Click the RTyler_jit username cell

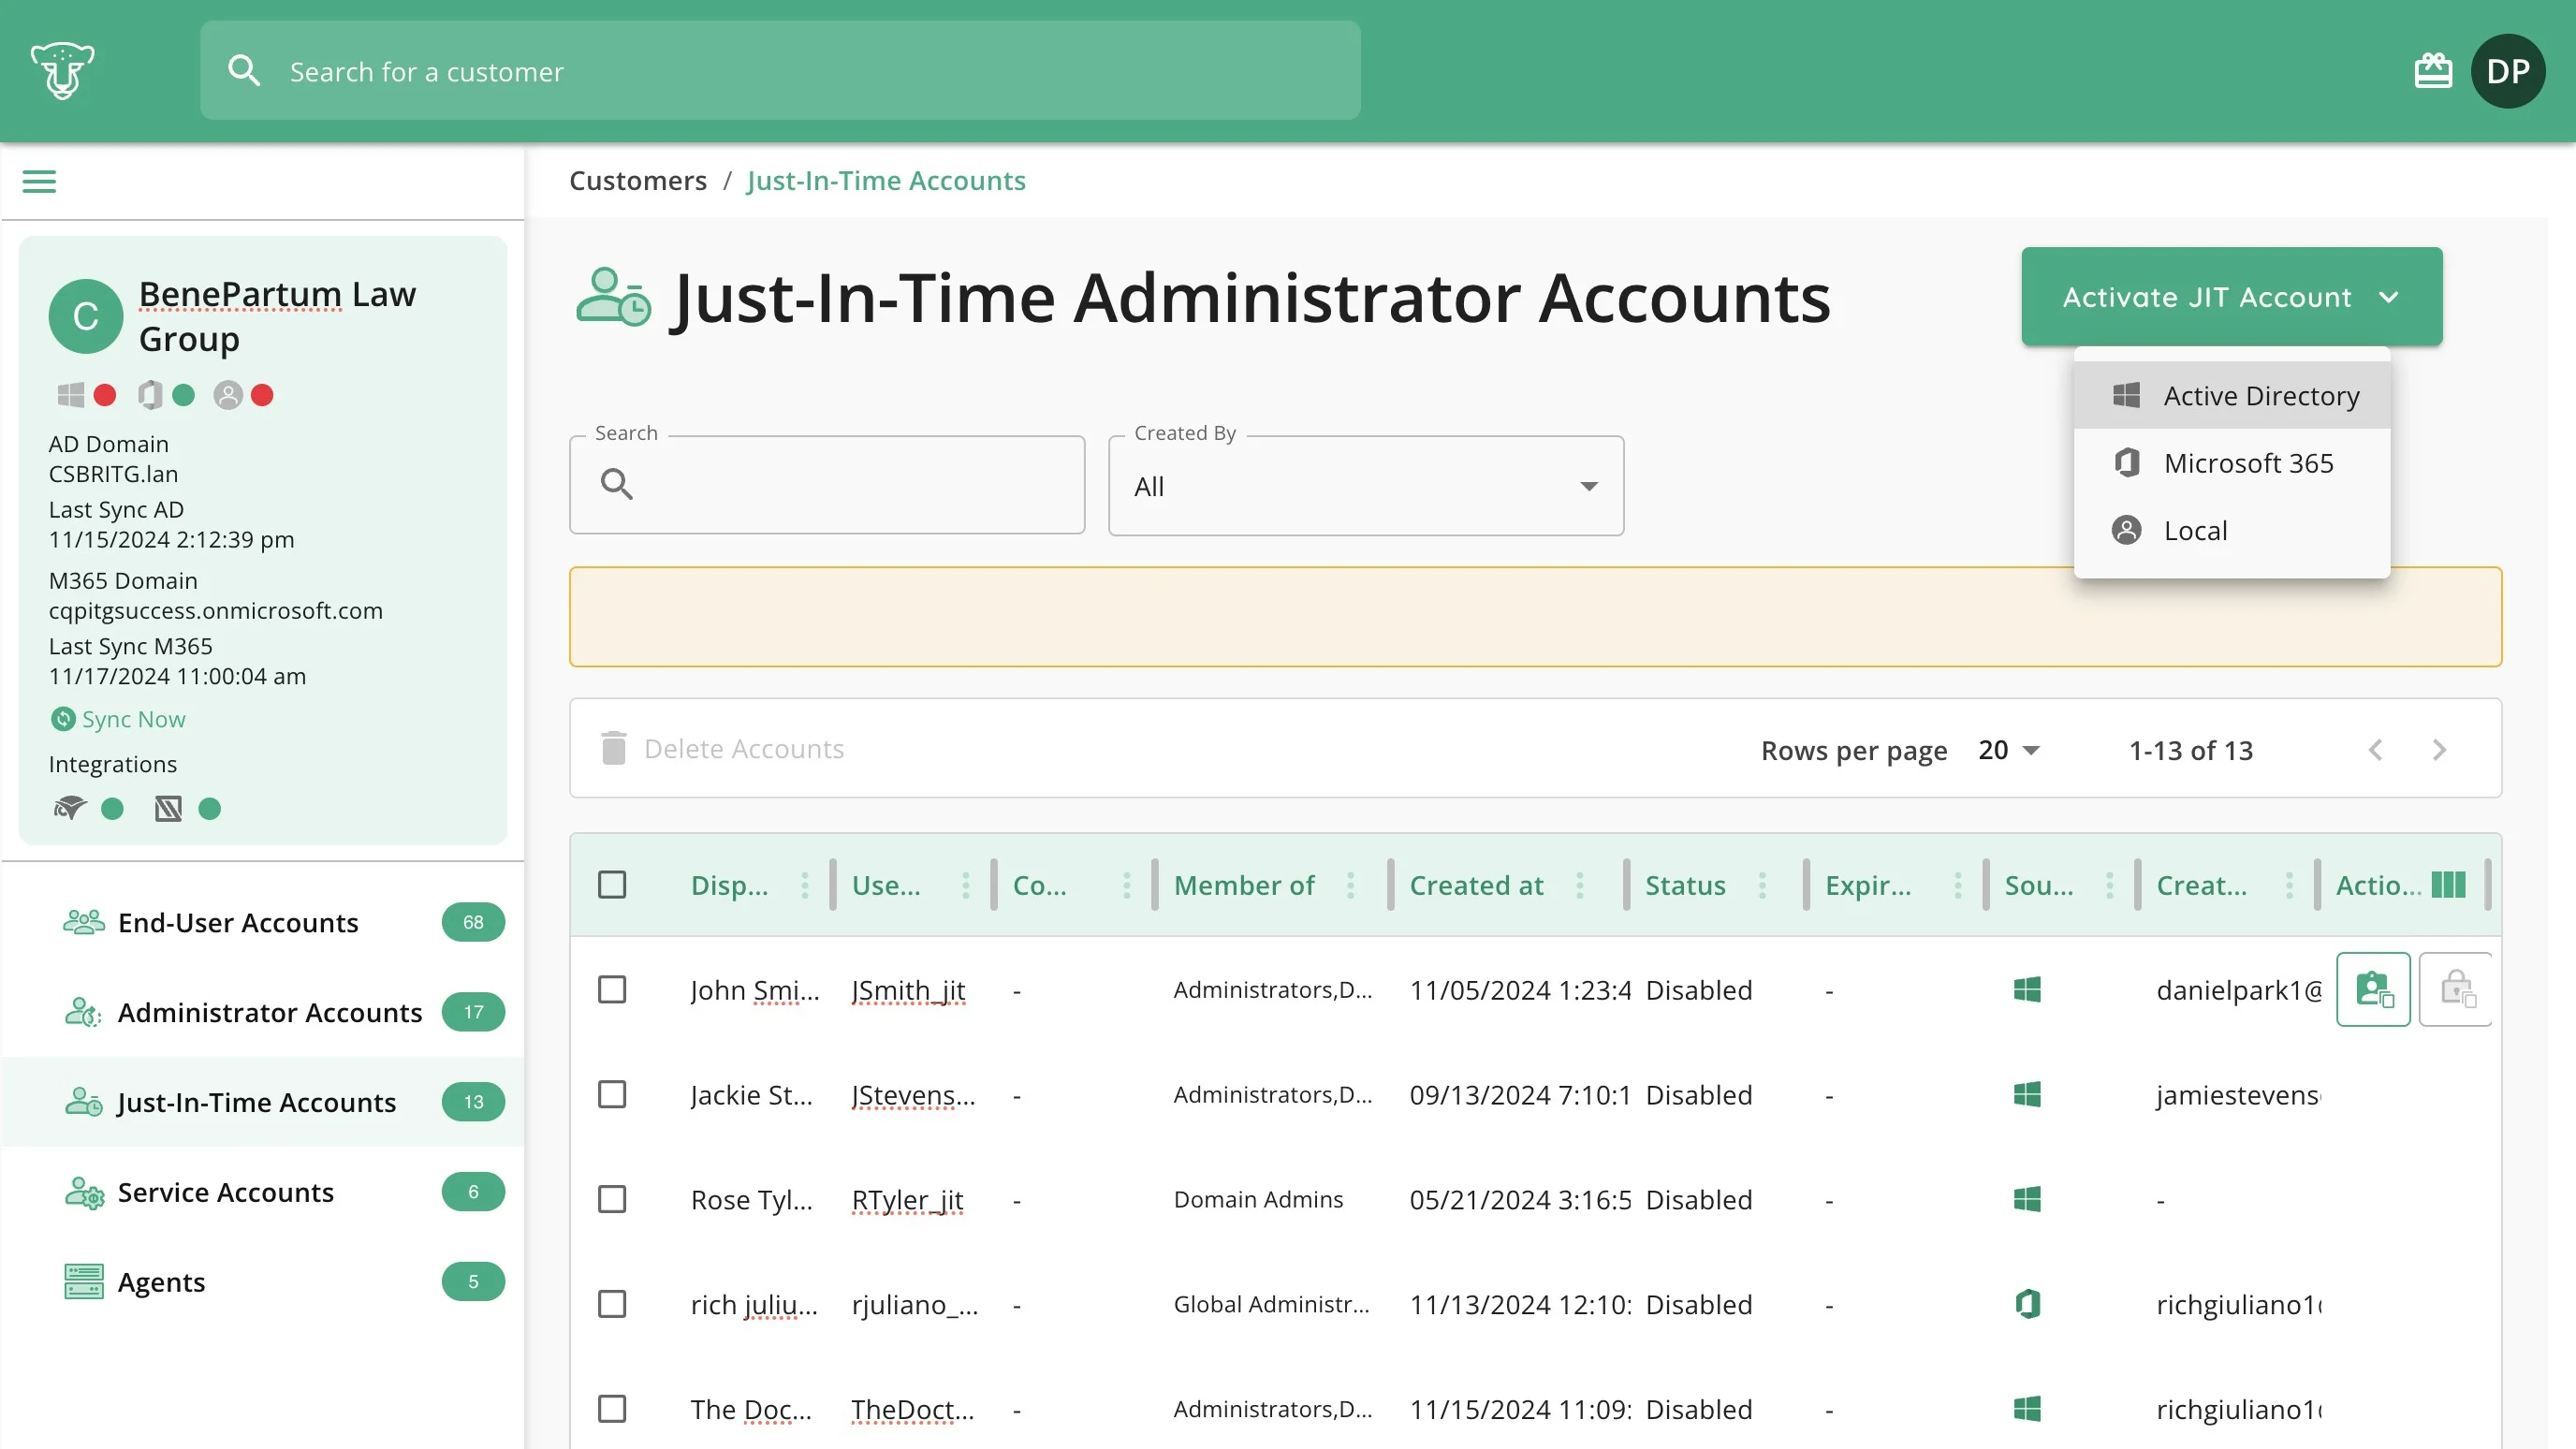point(907,1199)
